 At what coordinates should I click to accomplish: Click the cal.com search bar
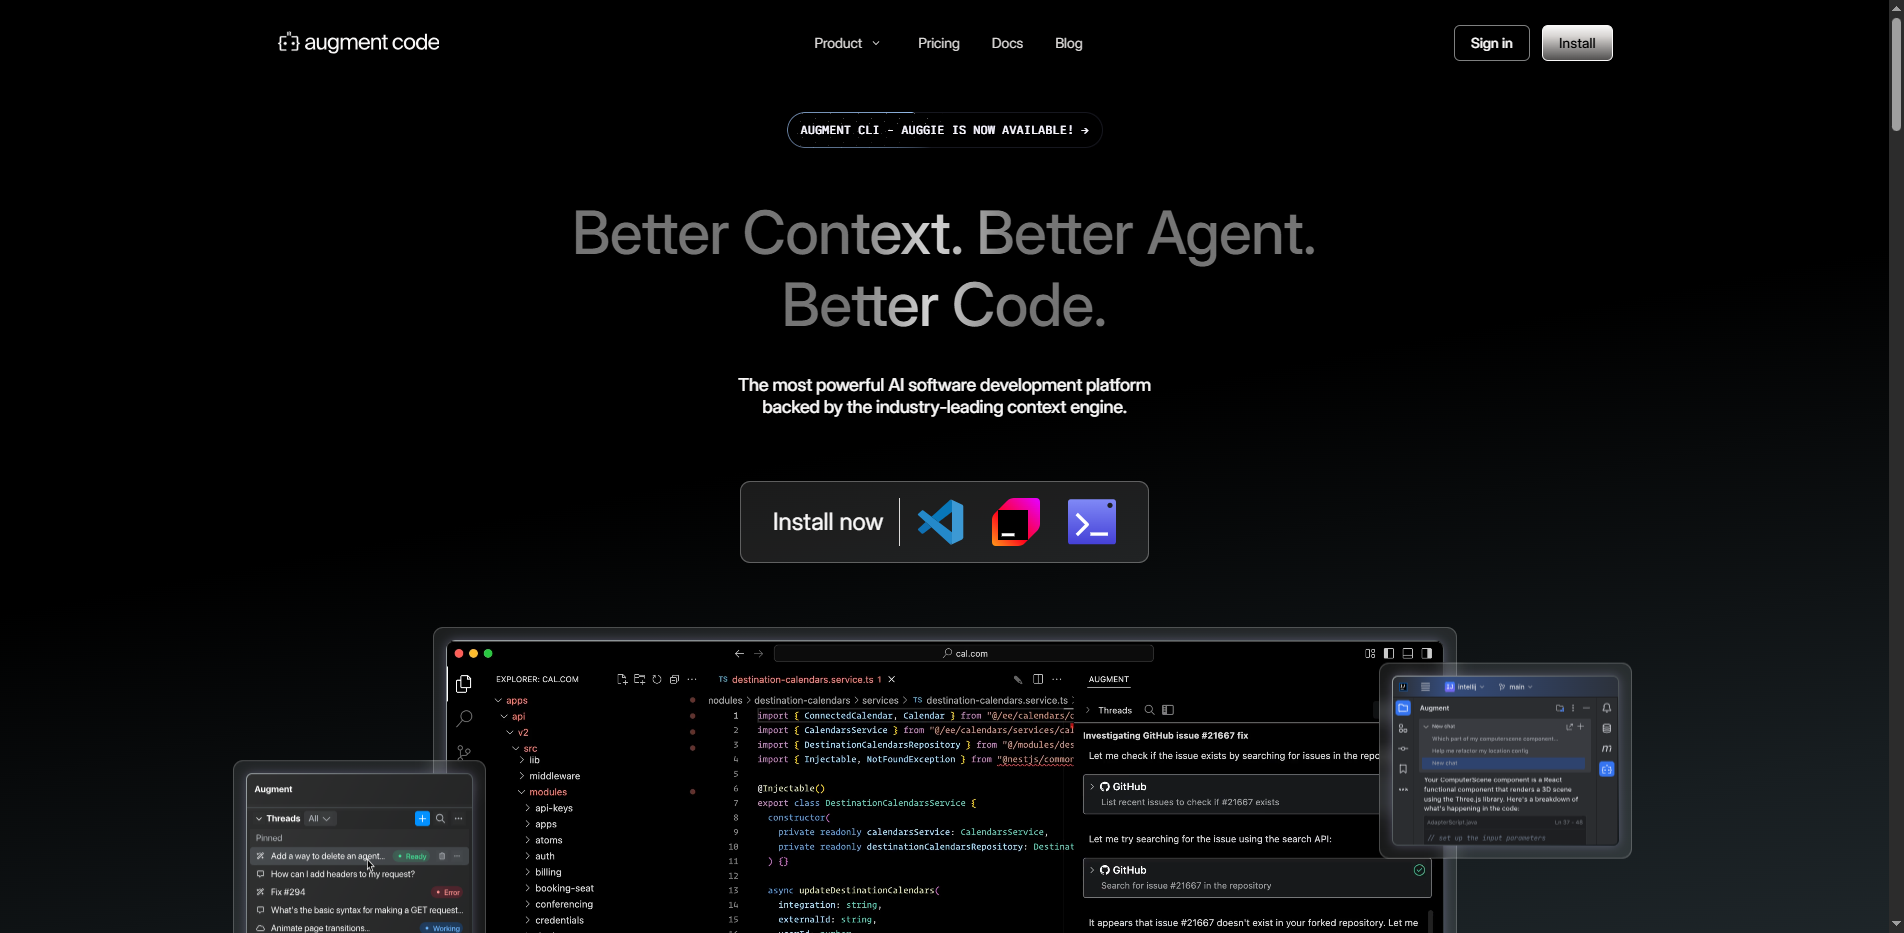(964, 654)
